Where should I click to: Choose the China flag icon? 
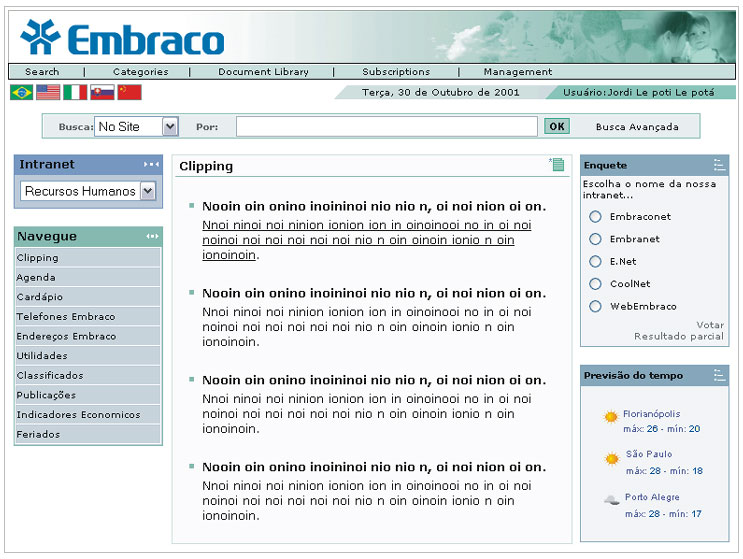click(130, 92)
